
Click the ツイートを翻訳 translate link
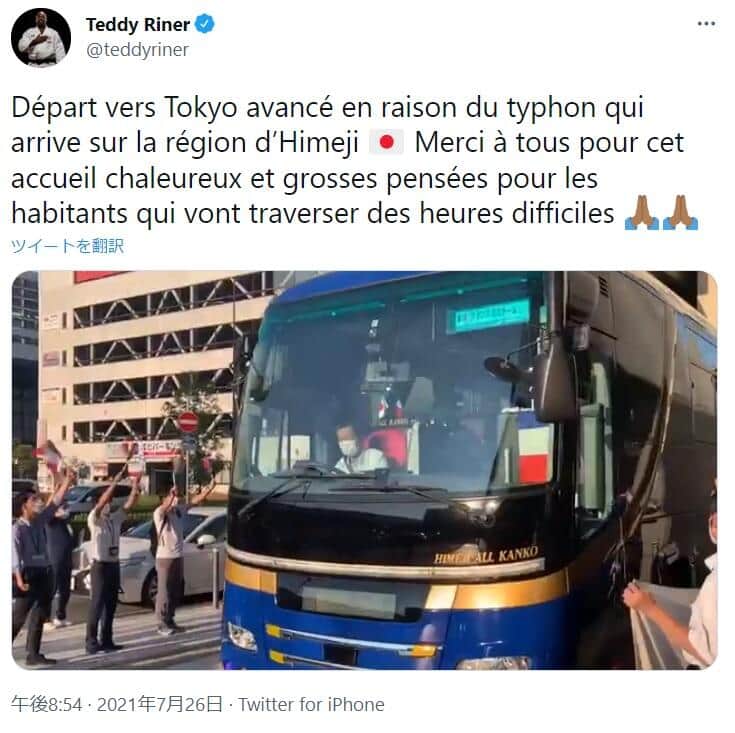pos(68,246)
